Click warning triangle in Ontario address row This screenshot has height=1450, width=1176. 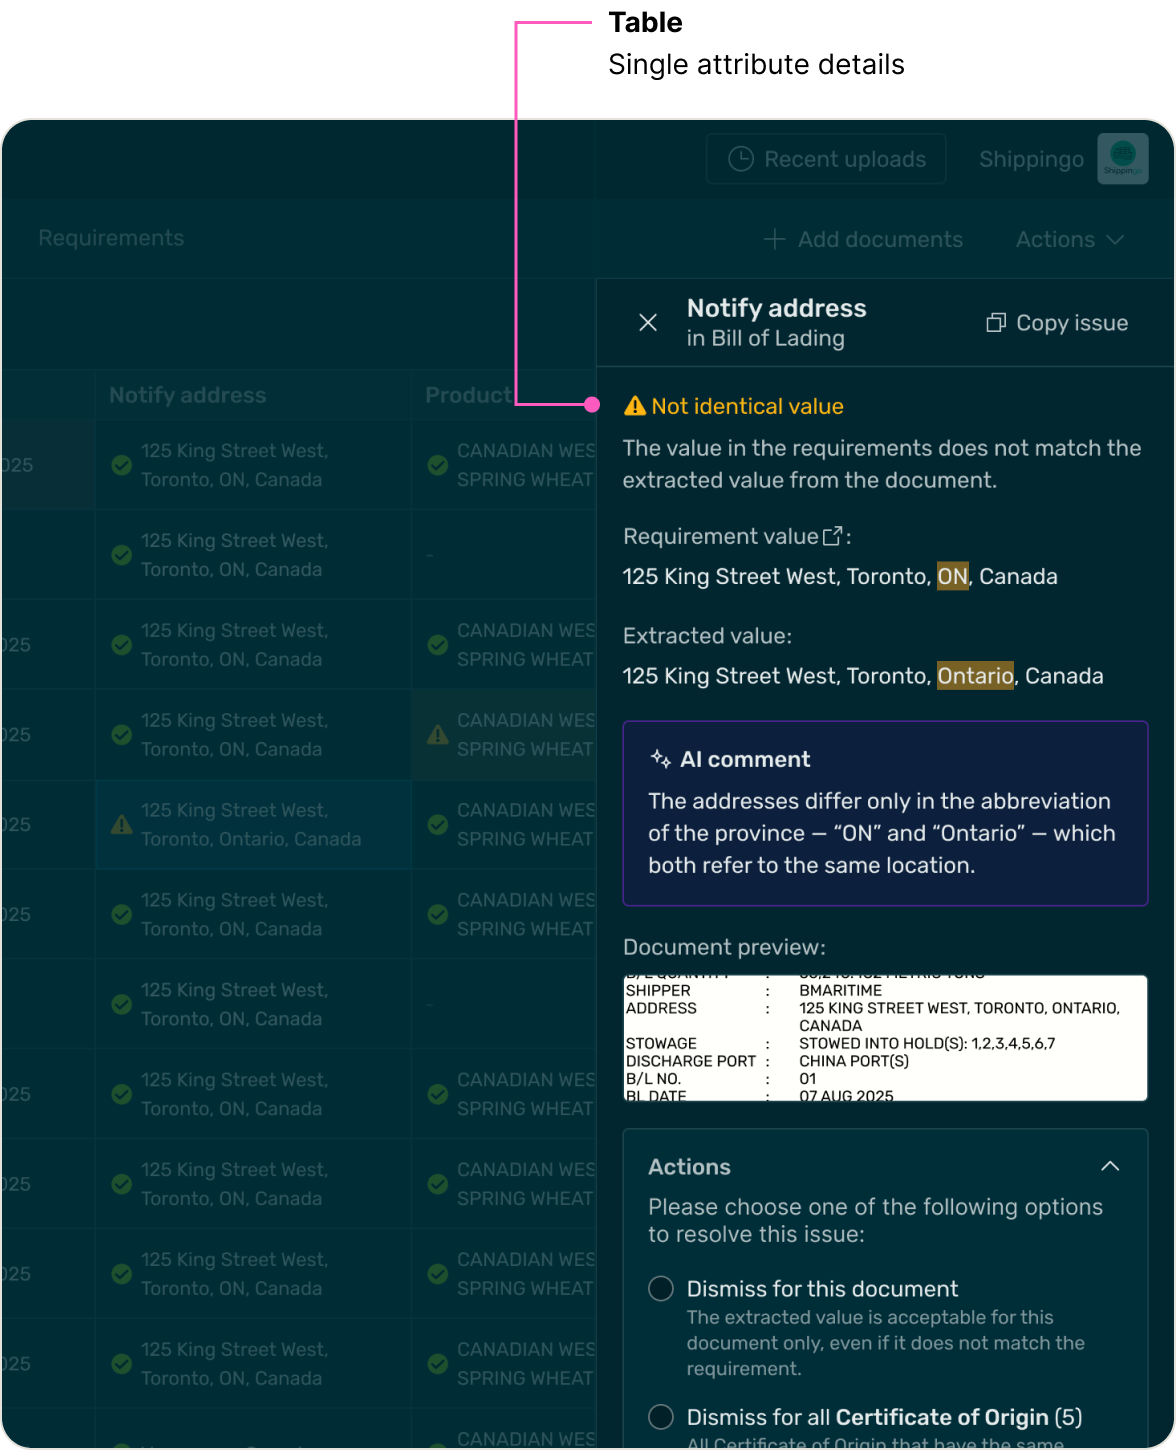click(121, 825)
